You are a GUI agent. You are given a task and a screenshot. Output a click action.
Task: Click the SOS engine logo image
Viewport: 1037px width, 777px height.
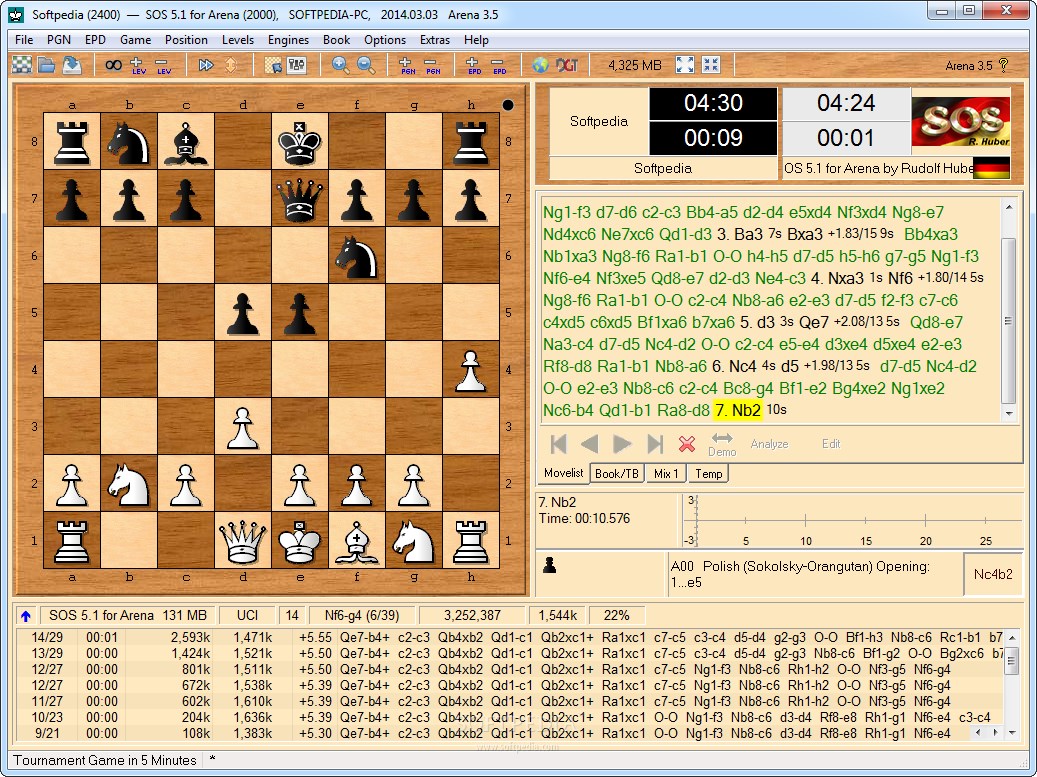(960, 121)
